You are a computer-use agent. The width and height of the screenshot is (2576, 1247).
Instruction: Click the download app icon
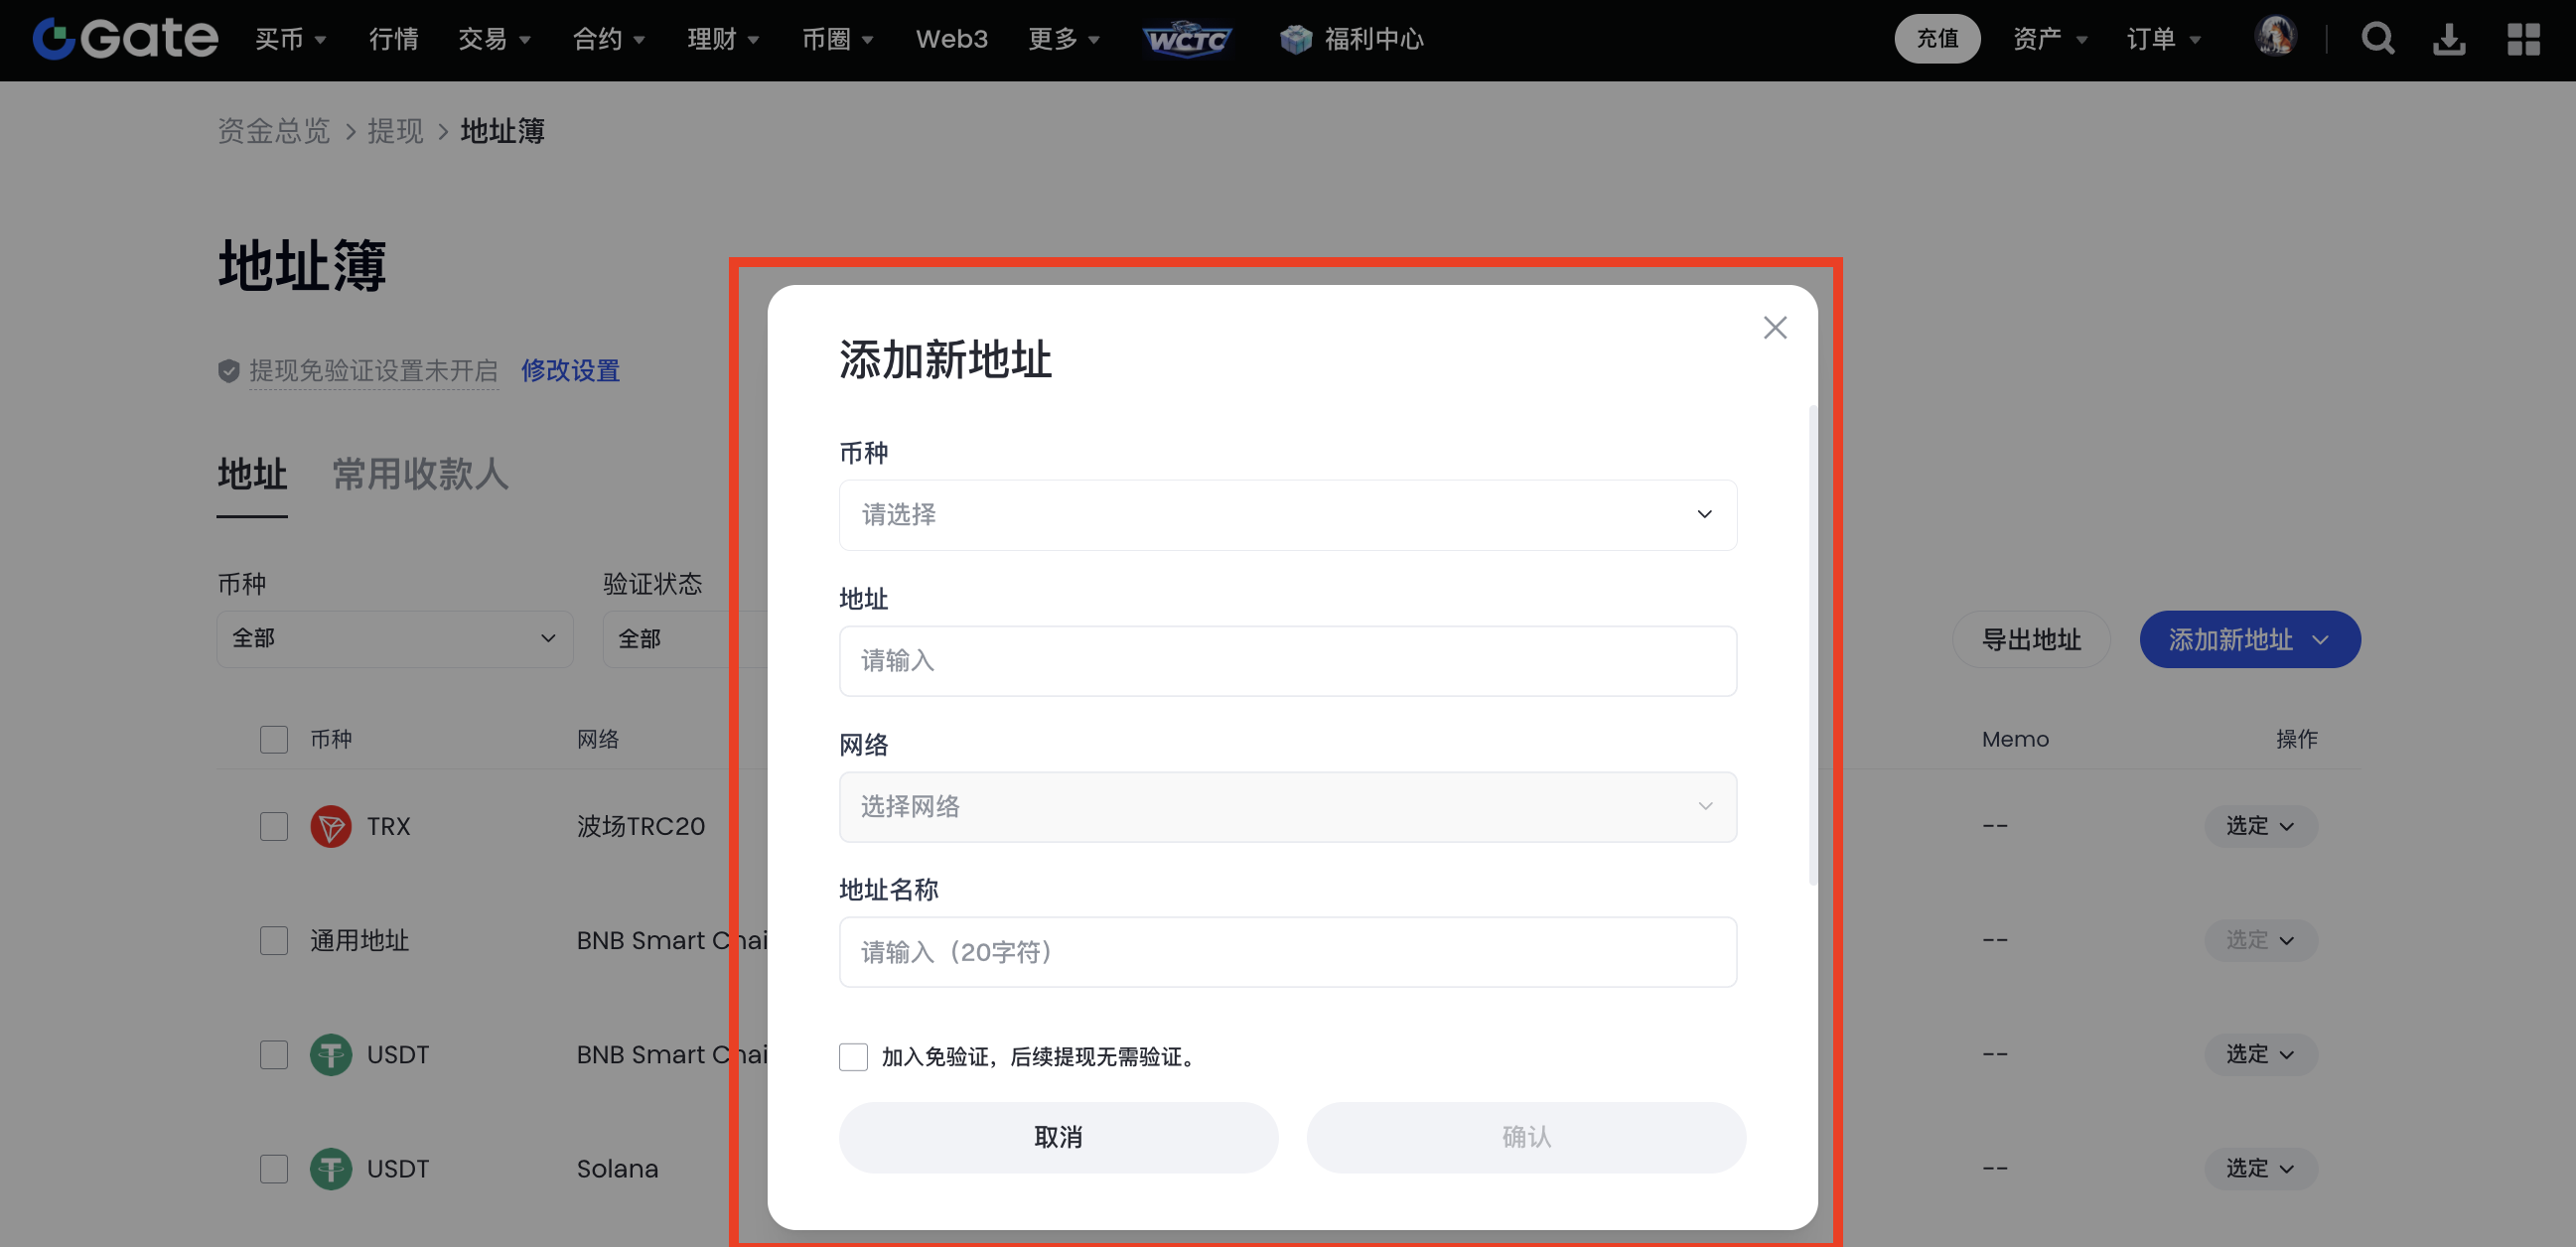[2448, 39]
